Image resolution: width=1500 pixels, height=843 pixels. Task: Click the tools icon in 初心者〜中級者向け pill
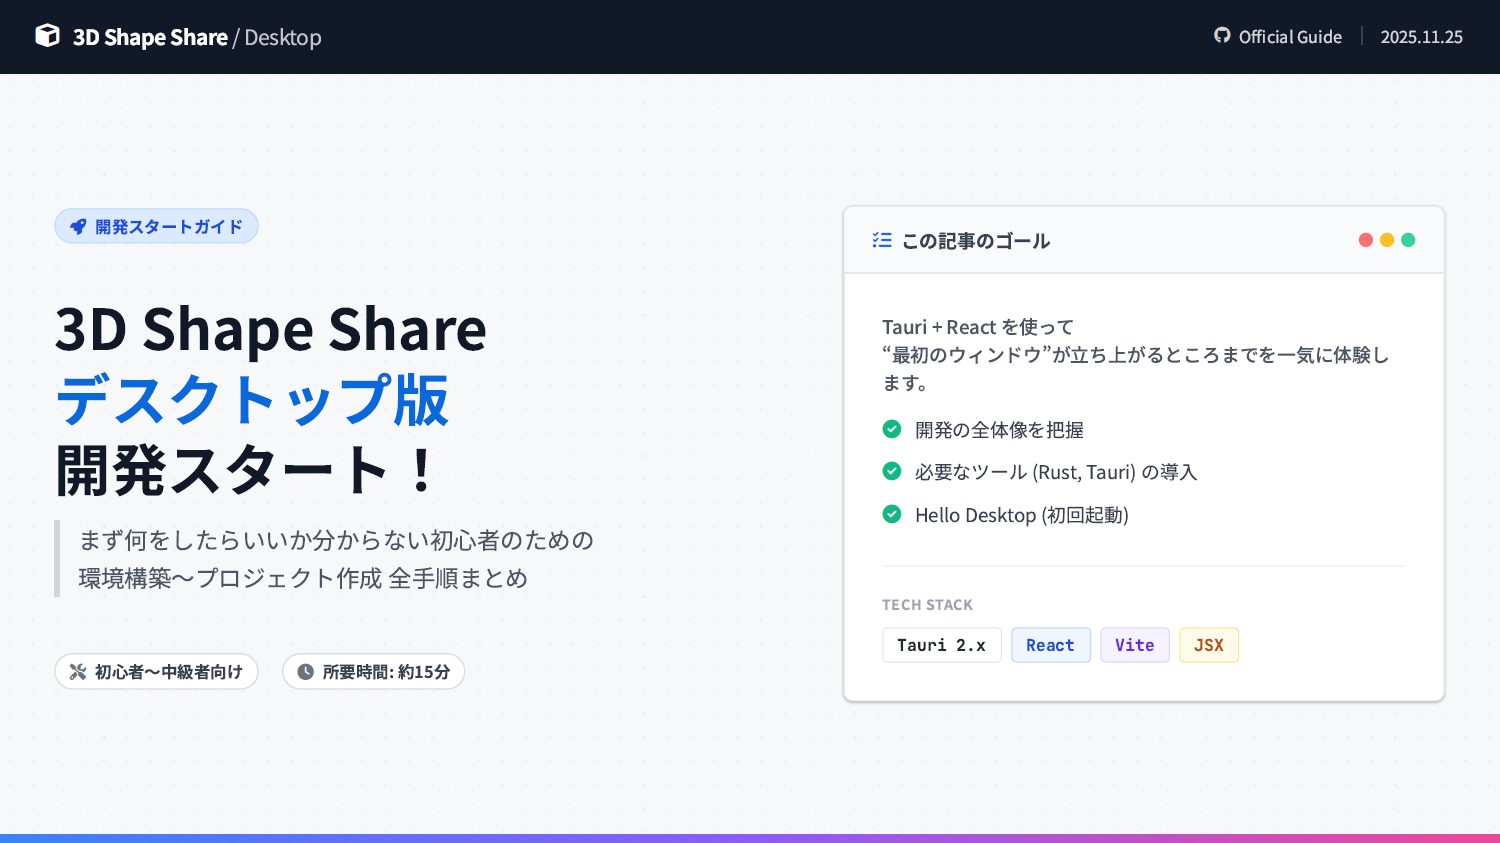[x=78, y=672]
